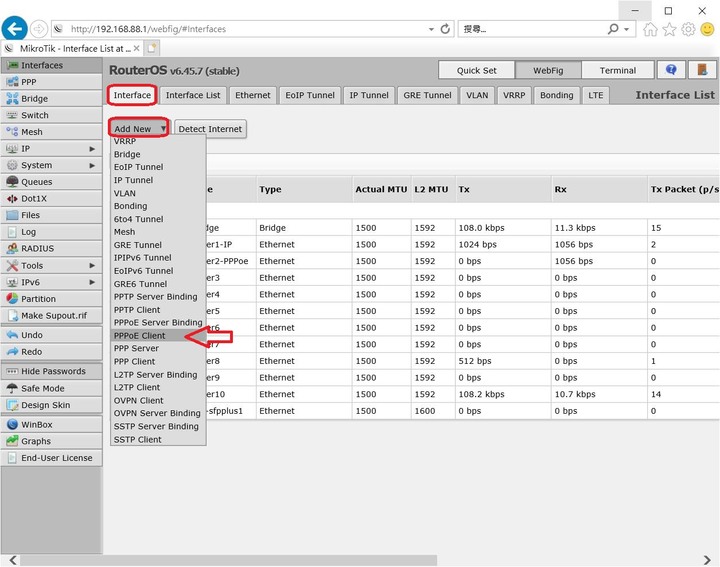Sort by the Actual MTU column header

point(381,189)
